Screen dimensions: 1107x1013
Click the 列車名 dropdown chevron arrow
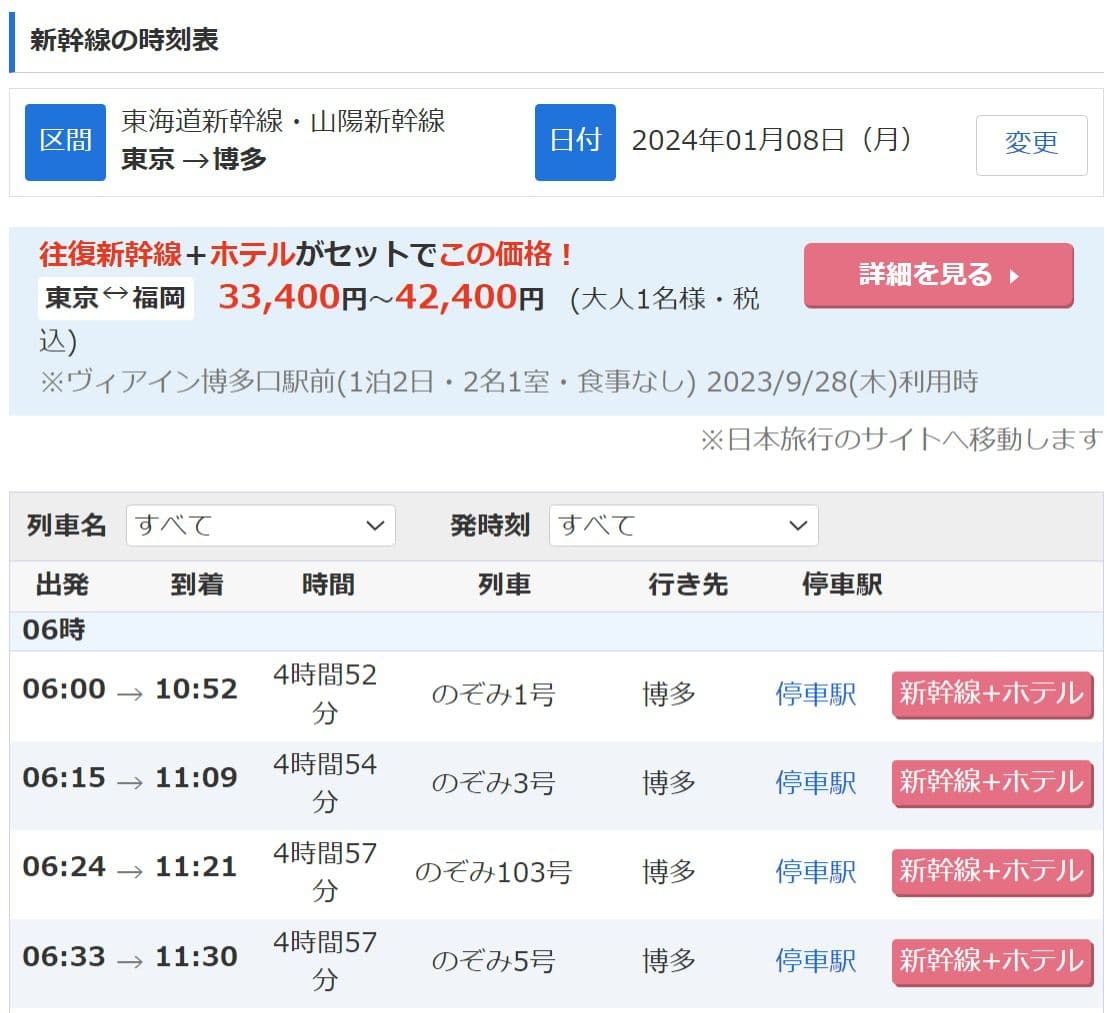(375, 525)
